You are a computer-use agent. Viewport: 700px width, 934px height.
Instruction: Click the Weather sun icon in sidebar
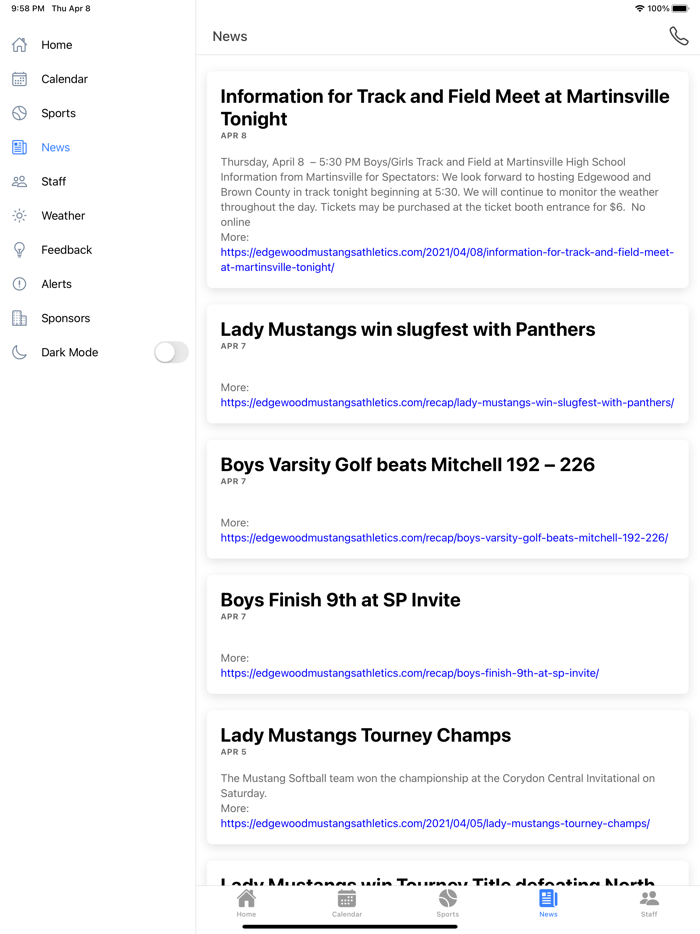(x=20, y=216)
